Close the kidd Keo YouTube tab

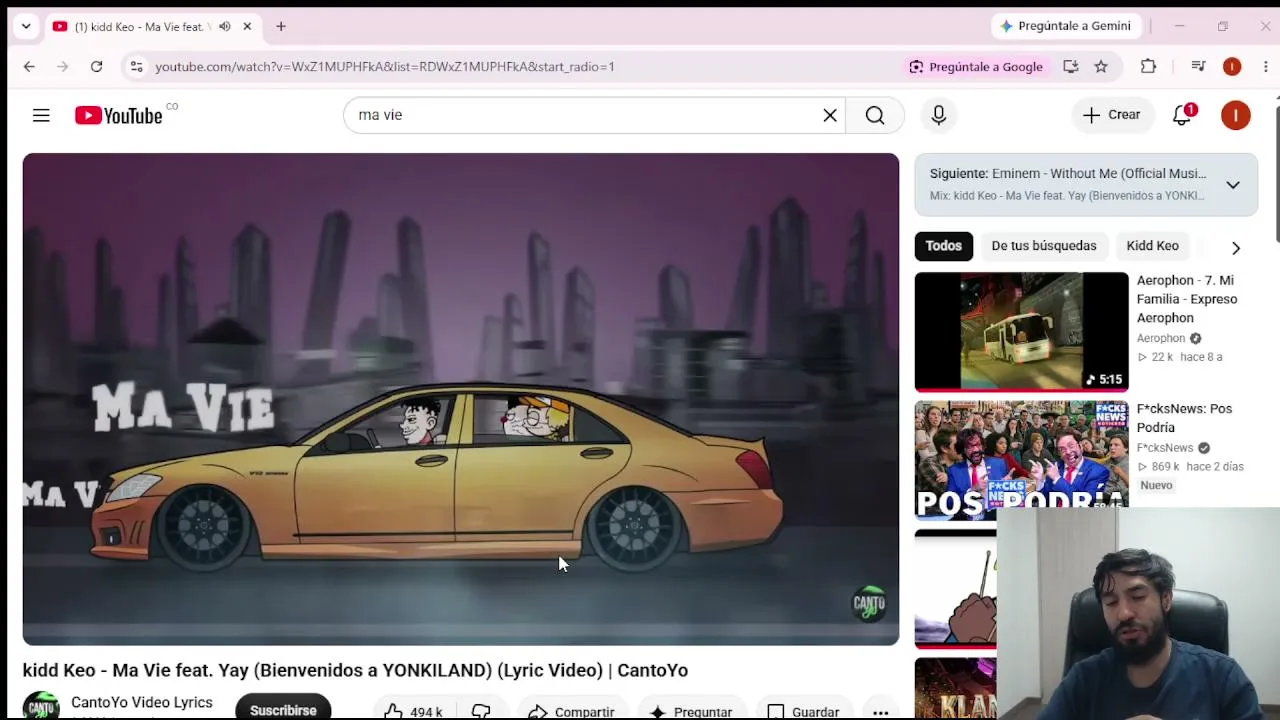pos(247,27)
